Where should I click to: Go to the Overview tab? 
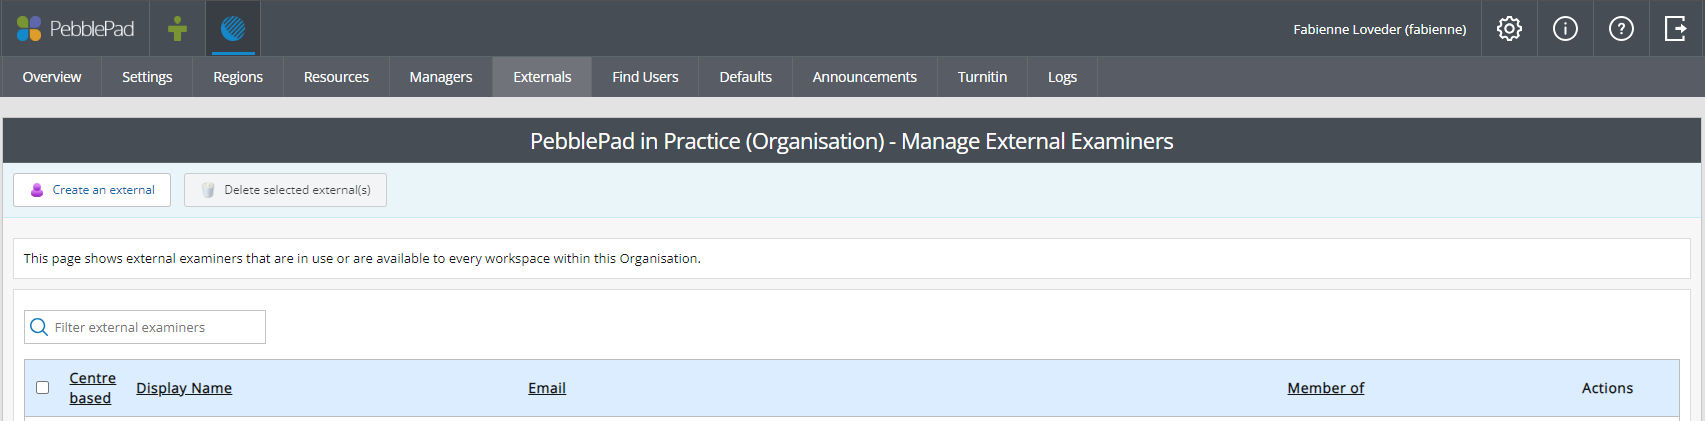(x=52, y=77)
